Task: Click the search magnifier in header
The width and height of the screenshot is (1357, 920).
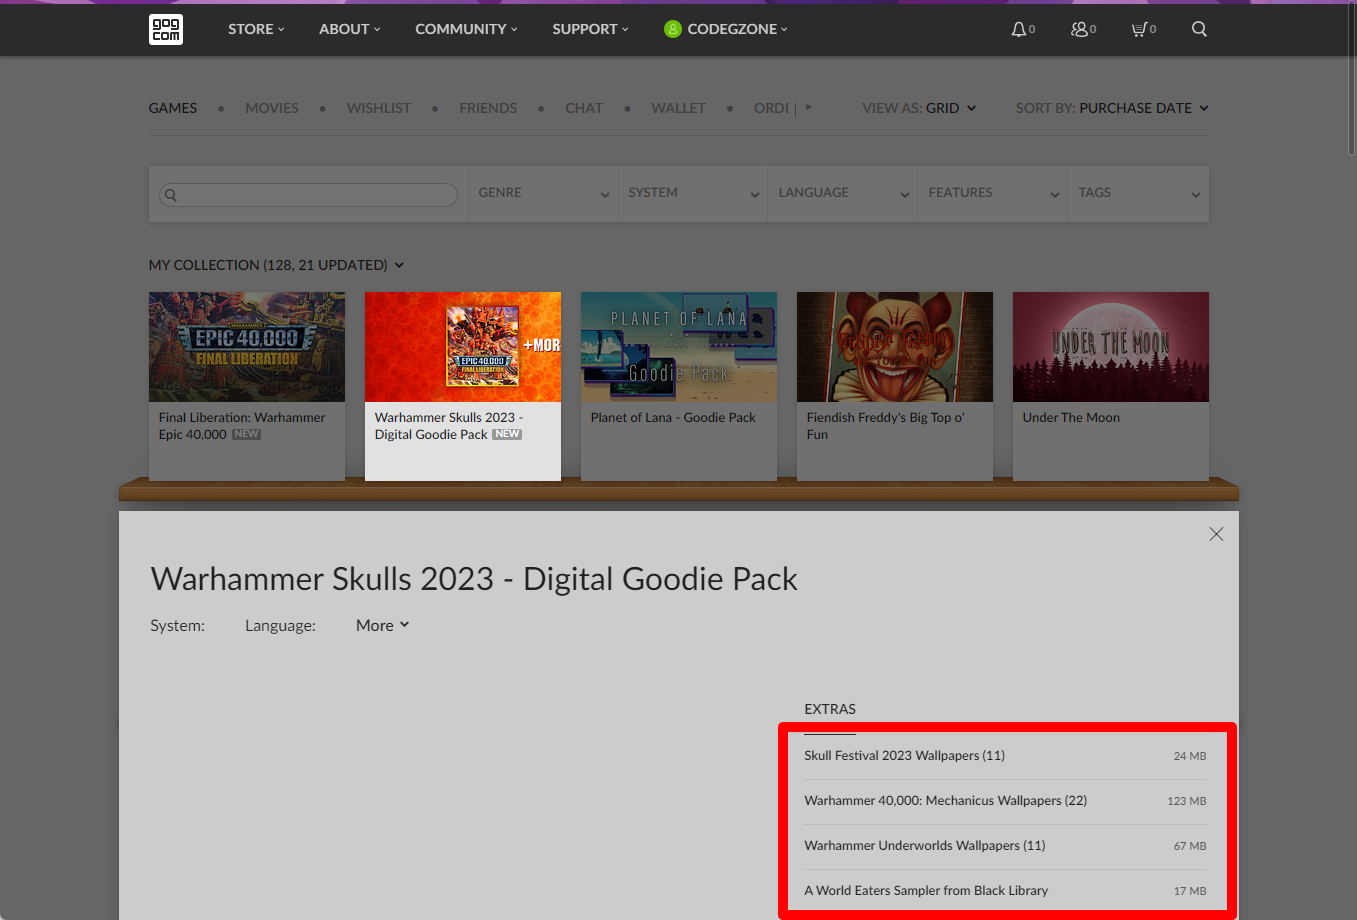Action: 1199,29
